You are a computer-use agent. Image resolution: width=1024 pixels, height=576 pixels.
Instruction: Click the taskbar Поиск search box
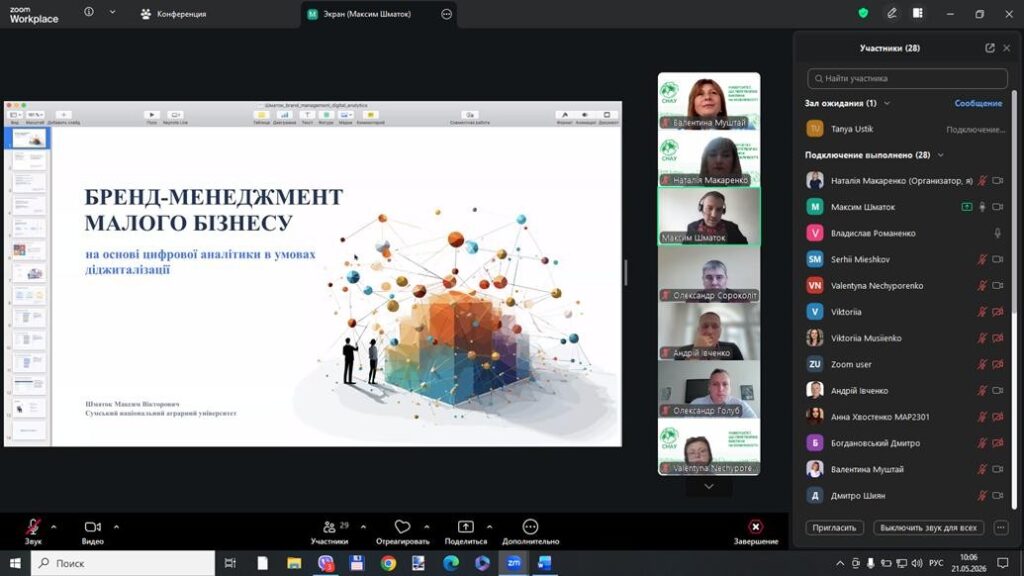pos(123,563)
